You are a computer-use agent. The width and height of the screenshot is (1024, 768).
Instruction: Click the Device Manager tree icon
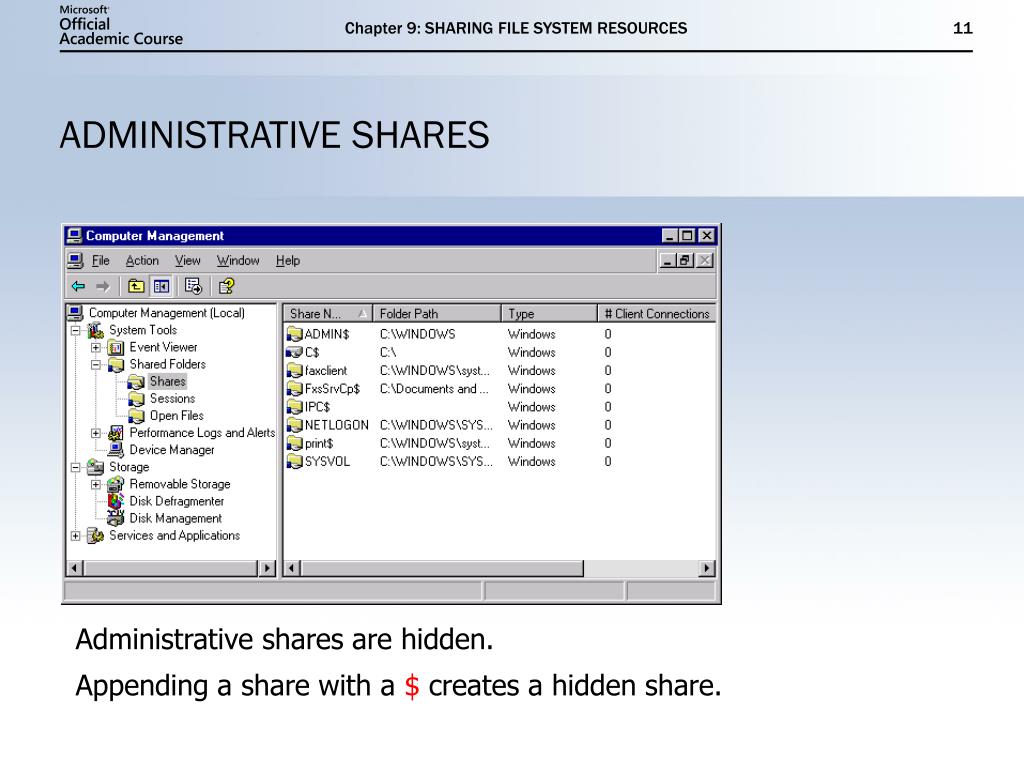pos(116,450)
